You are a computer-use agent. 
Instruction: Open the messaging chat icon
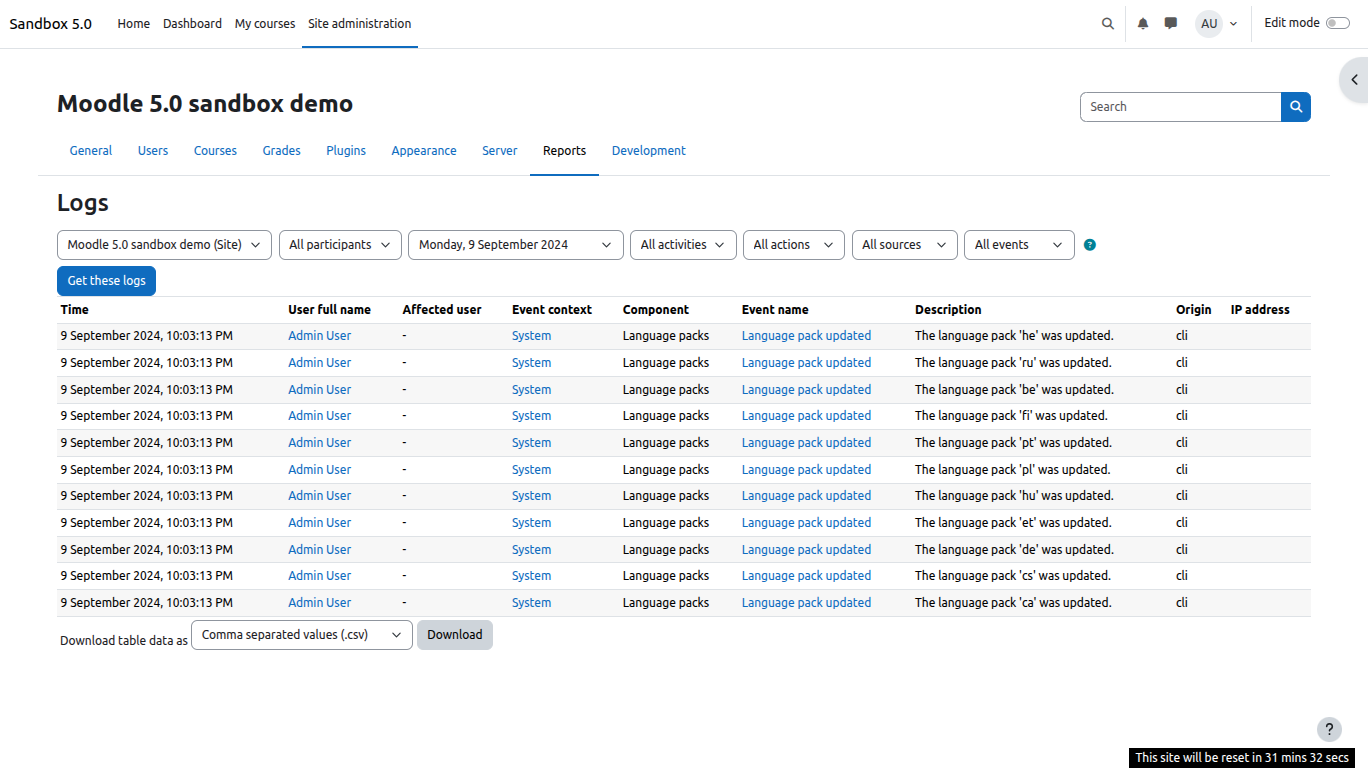[1170, 22]
